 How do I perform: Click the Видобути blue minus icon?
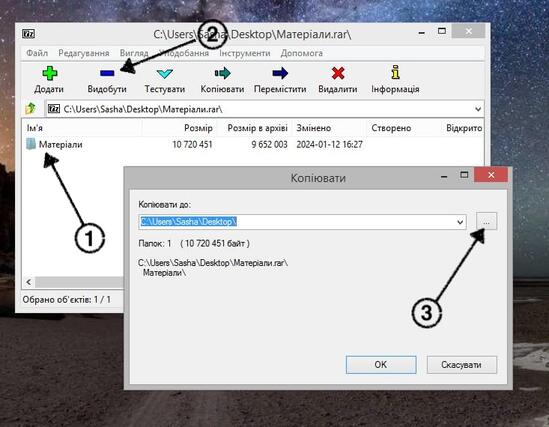pyautogui.click(x=107, y=73)
